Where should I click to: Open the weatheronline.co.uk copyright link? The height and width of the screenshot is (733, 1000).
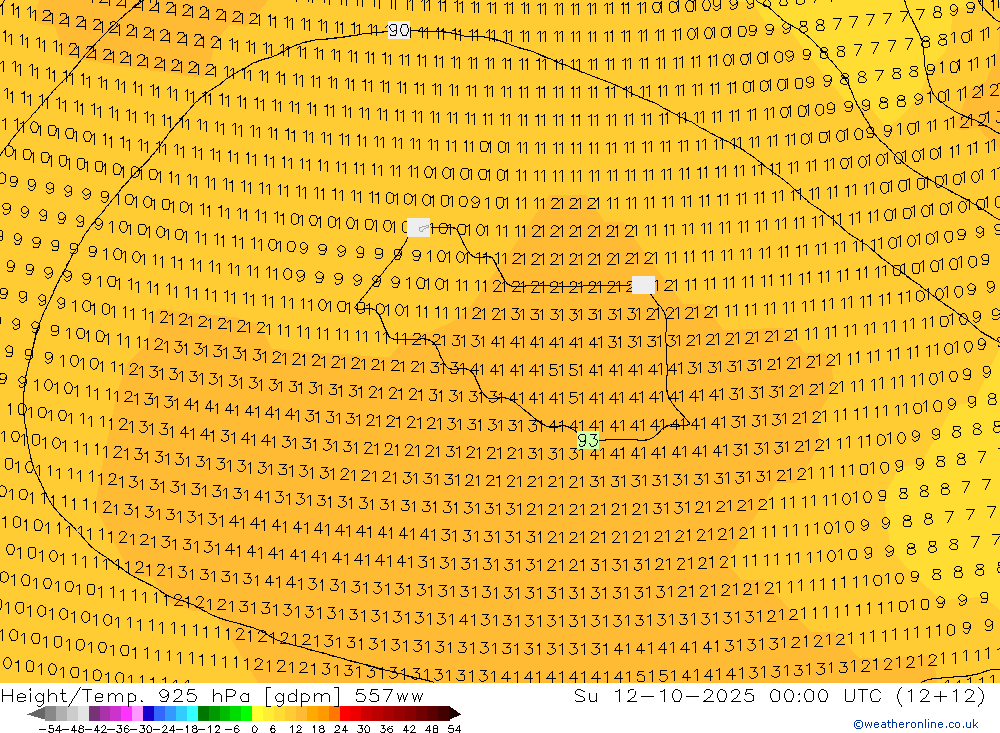916,723
